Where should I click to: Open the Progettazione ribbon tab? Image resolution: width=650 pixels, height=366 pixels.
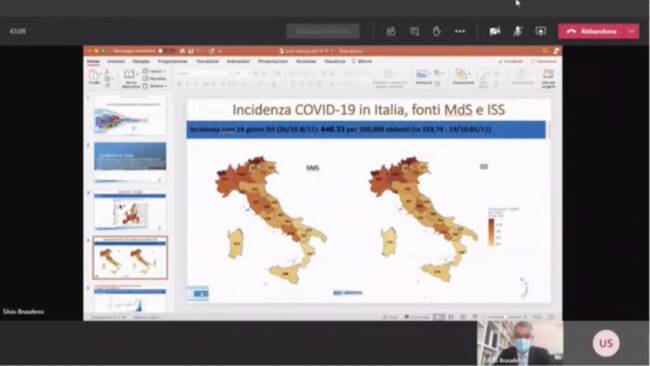172,61
